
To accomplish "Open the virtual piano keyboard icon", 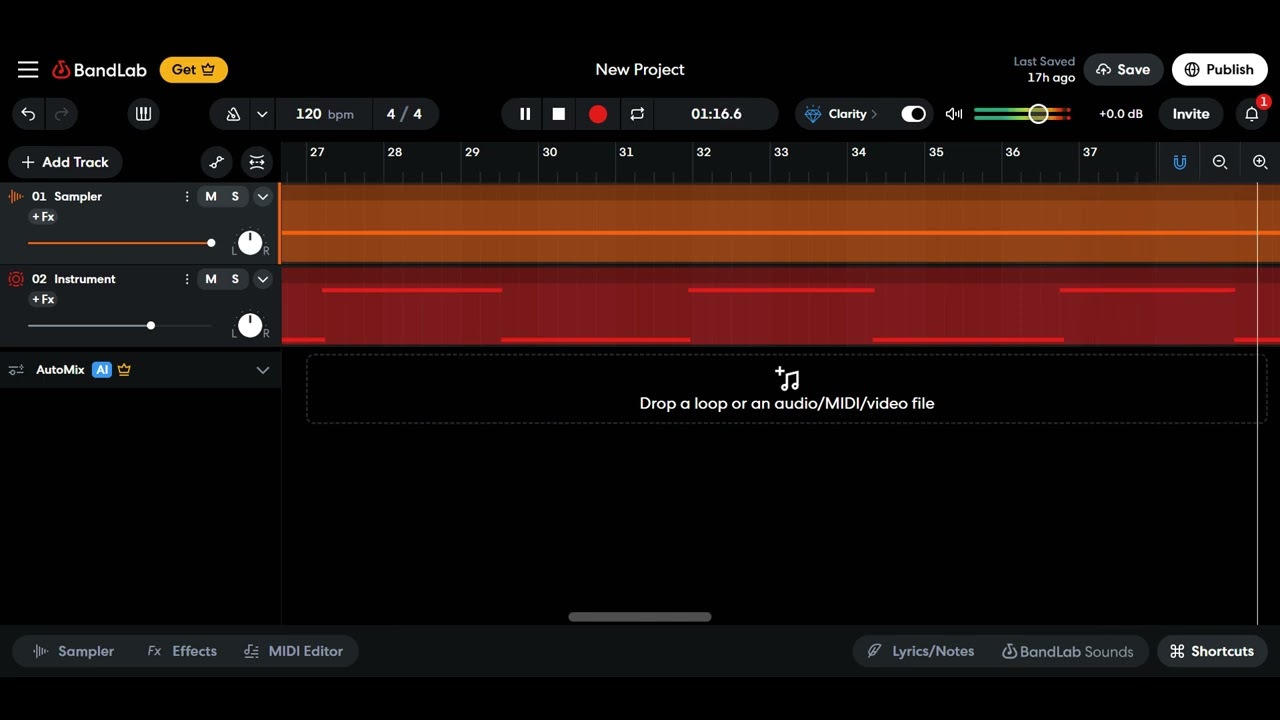I will point(143,114).
